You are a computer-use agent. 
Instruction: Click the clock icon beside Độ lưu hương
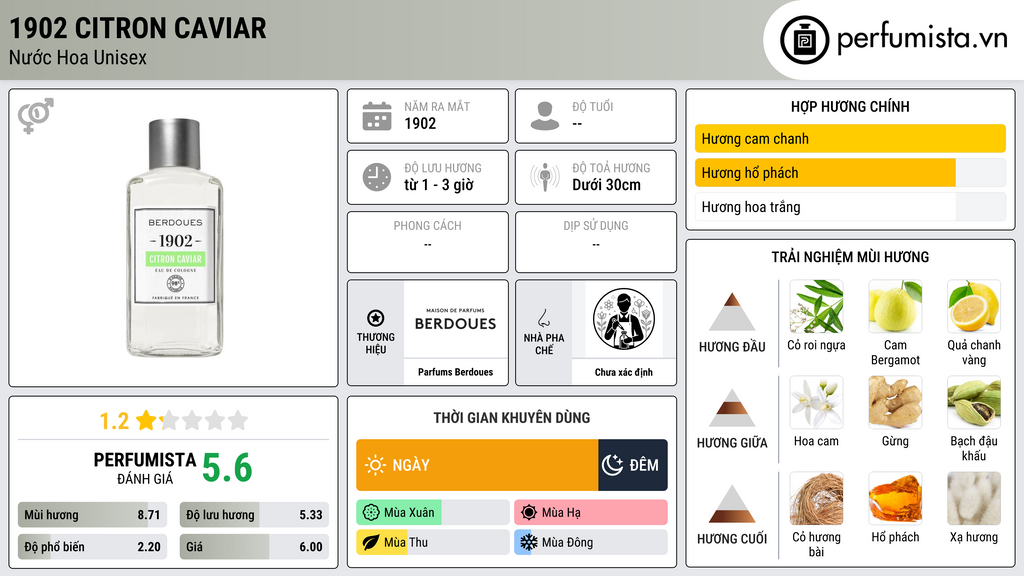tap(377, 177)
